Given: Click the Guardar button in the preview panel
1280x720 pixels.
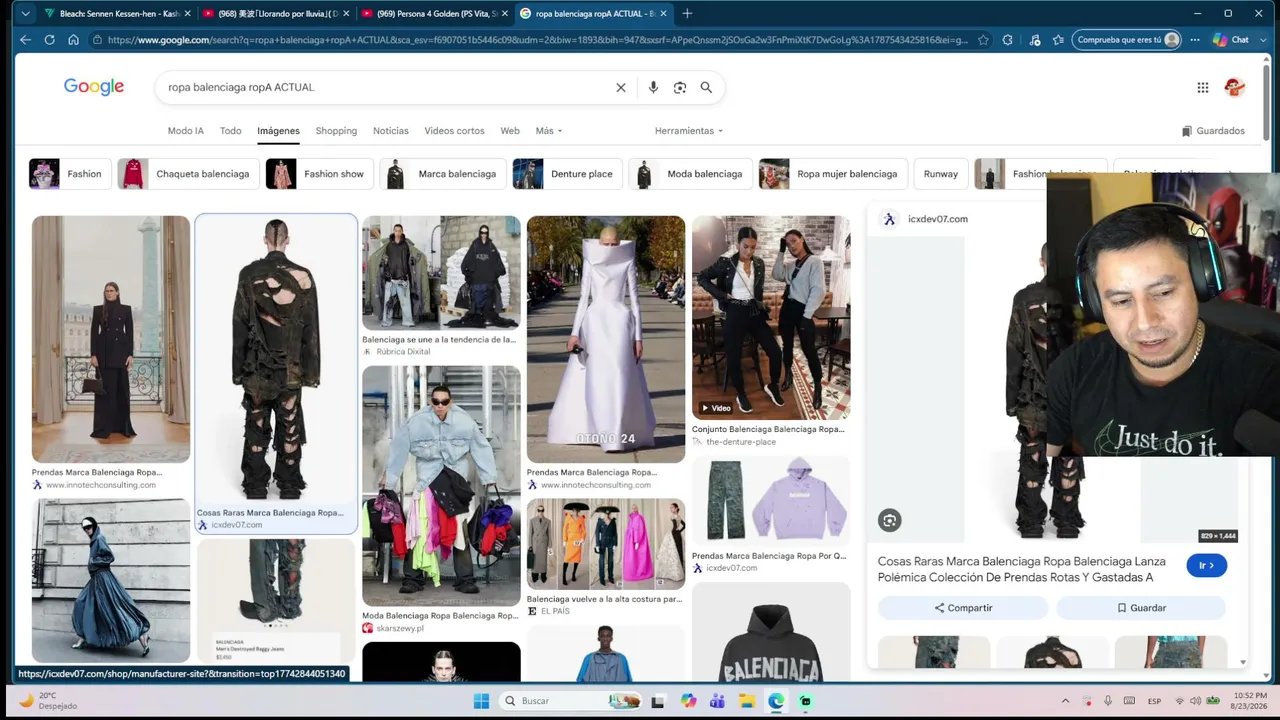Looking at the screenshot, I should pos(1141,608).
